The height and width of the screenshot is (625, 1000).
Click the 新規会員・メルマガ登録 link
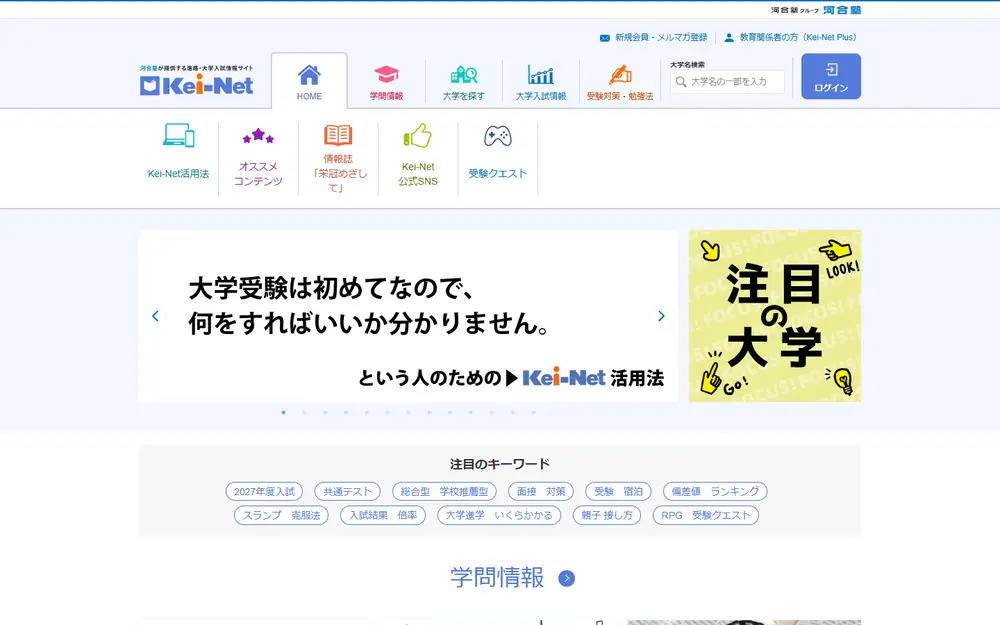(x=661, y=38)
